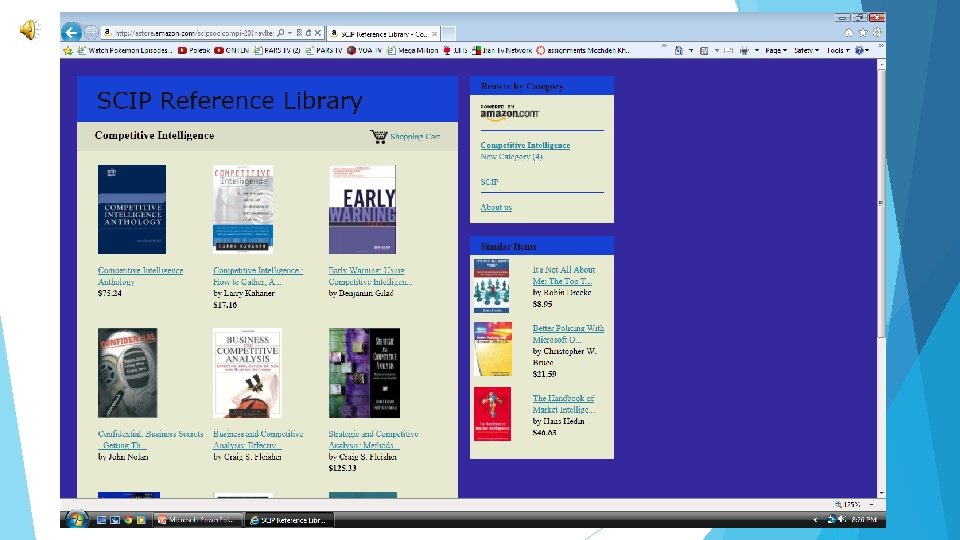This screenshot has width=960, height=540.
Task: Open Strategic and Competitive Analysis cover
Action: point(364,373)
